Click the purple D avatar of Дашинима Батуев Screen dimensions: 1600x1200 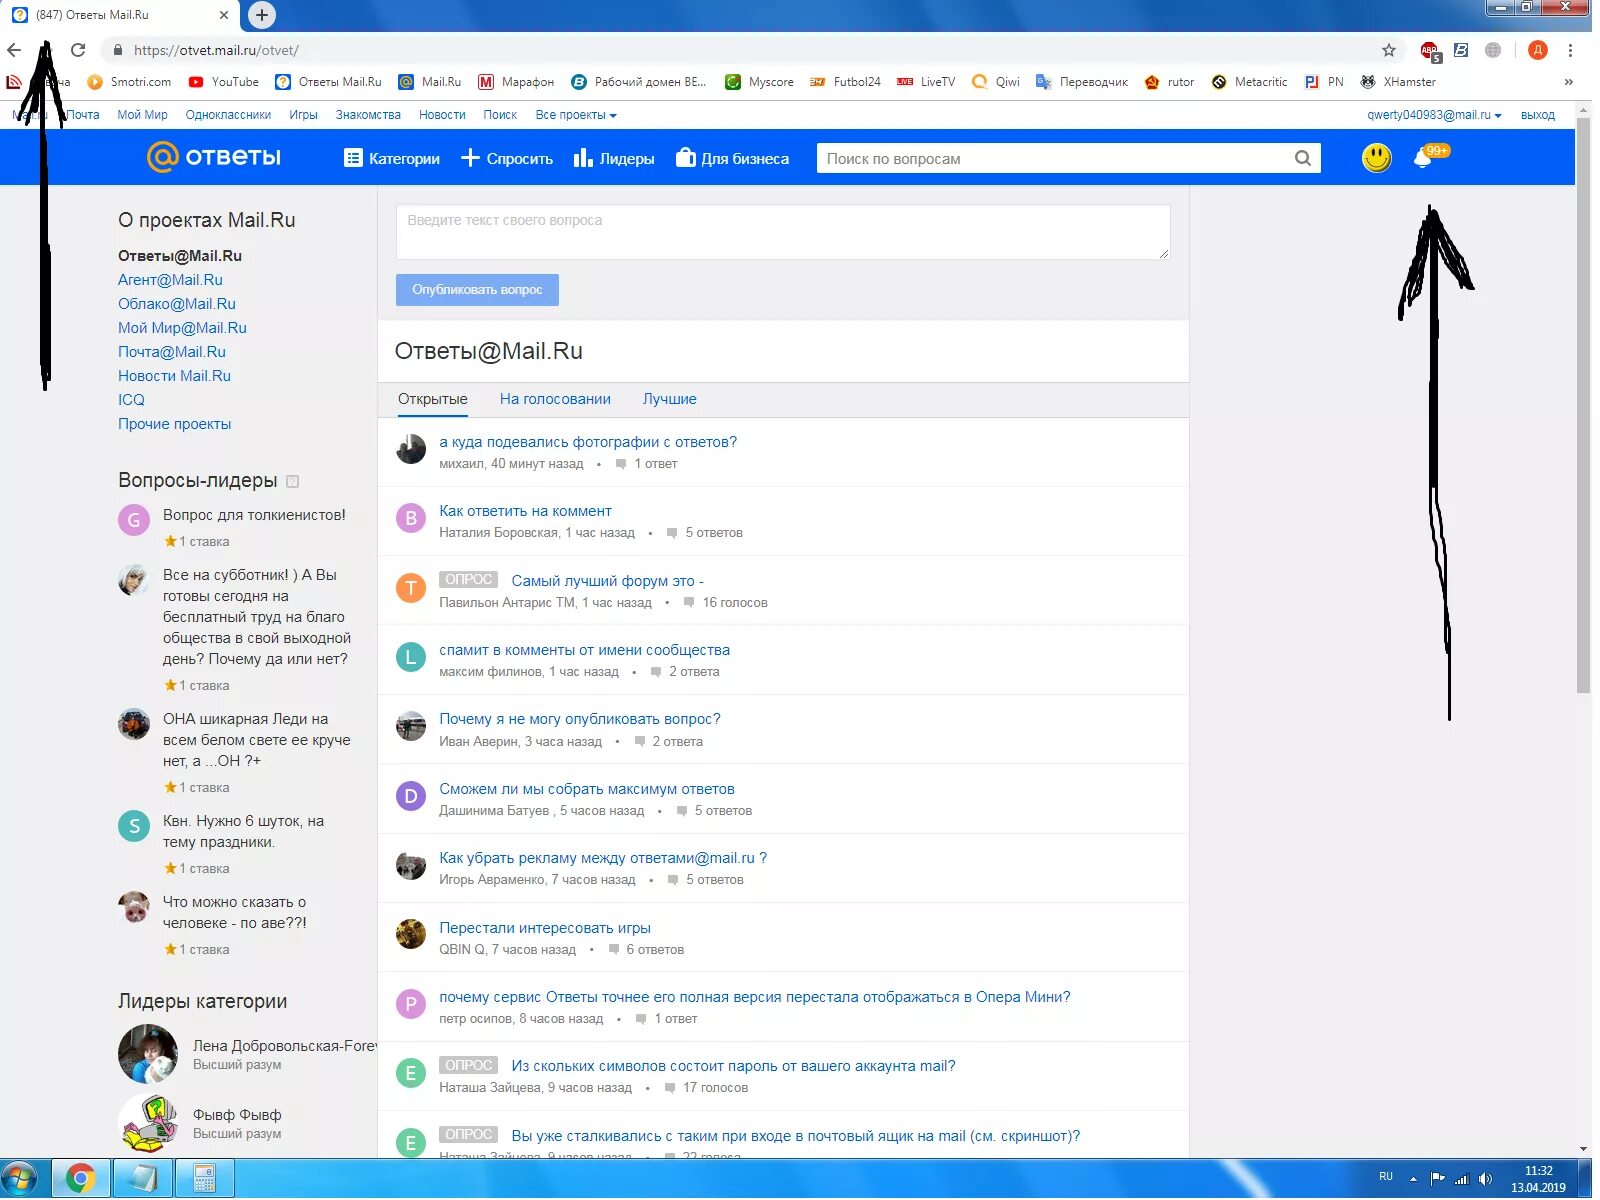pyautogui.click(x=411, y=796)
